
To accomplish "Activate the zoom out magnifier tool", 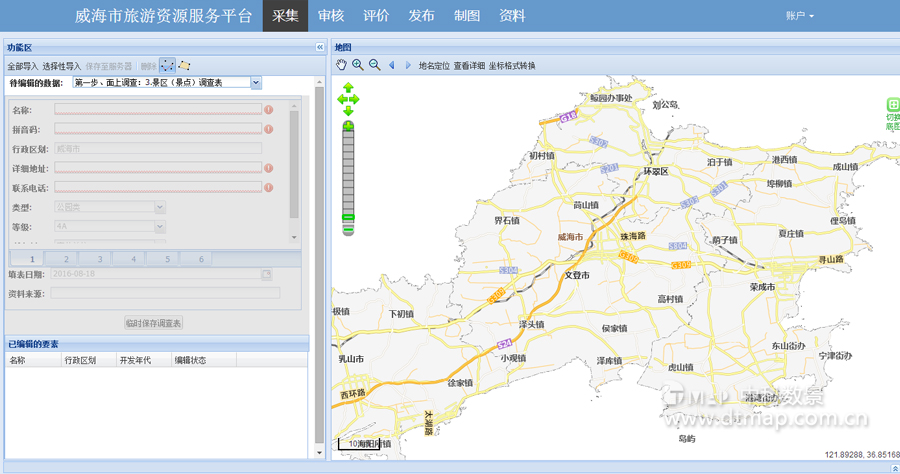I will click(x=374, y=65).
